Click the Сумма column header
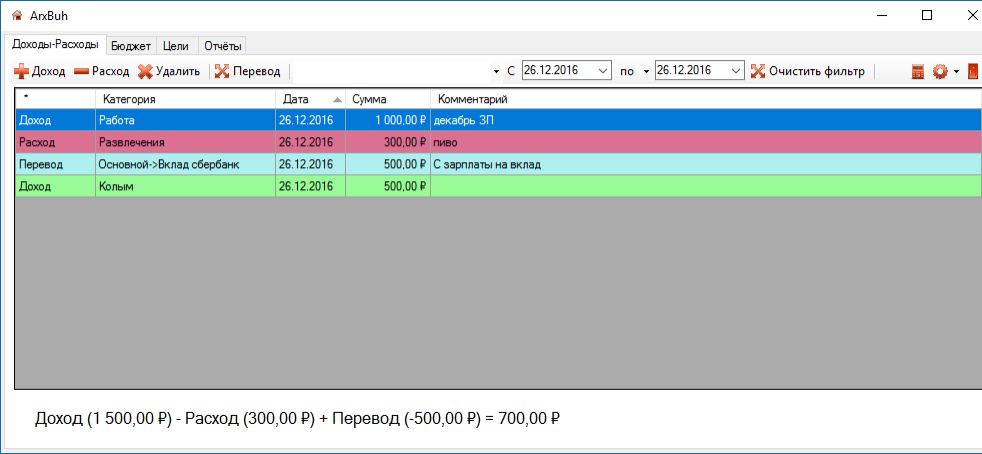 [387, 99]
